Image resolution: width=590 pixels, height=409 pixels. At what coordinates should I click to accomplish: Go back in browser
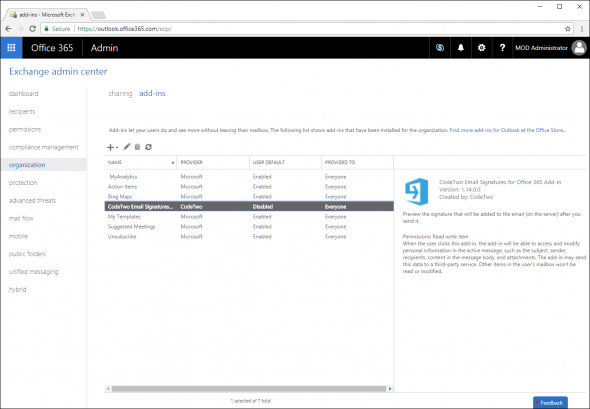click(8, 29)
